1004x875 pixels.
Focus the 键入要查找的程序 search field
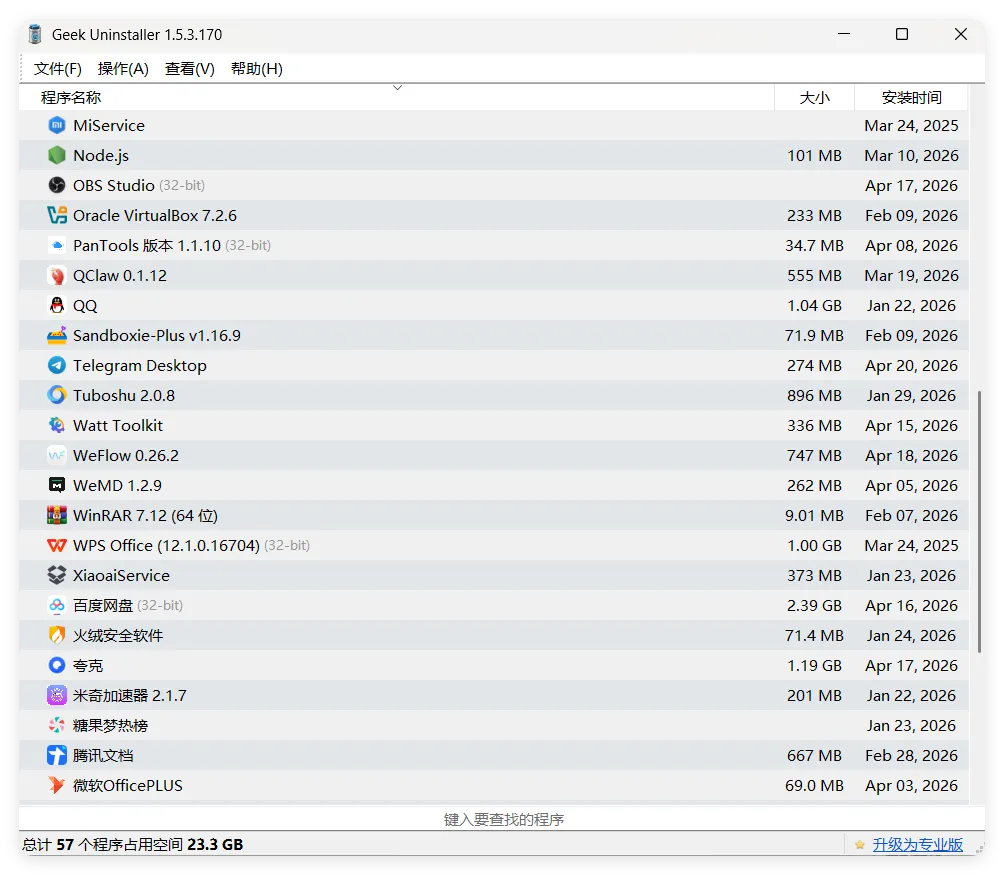502,819
